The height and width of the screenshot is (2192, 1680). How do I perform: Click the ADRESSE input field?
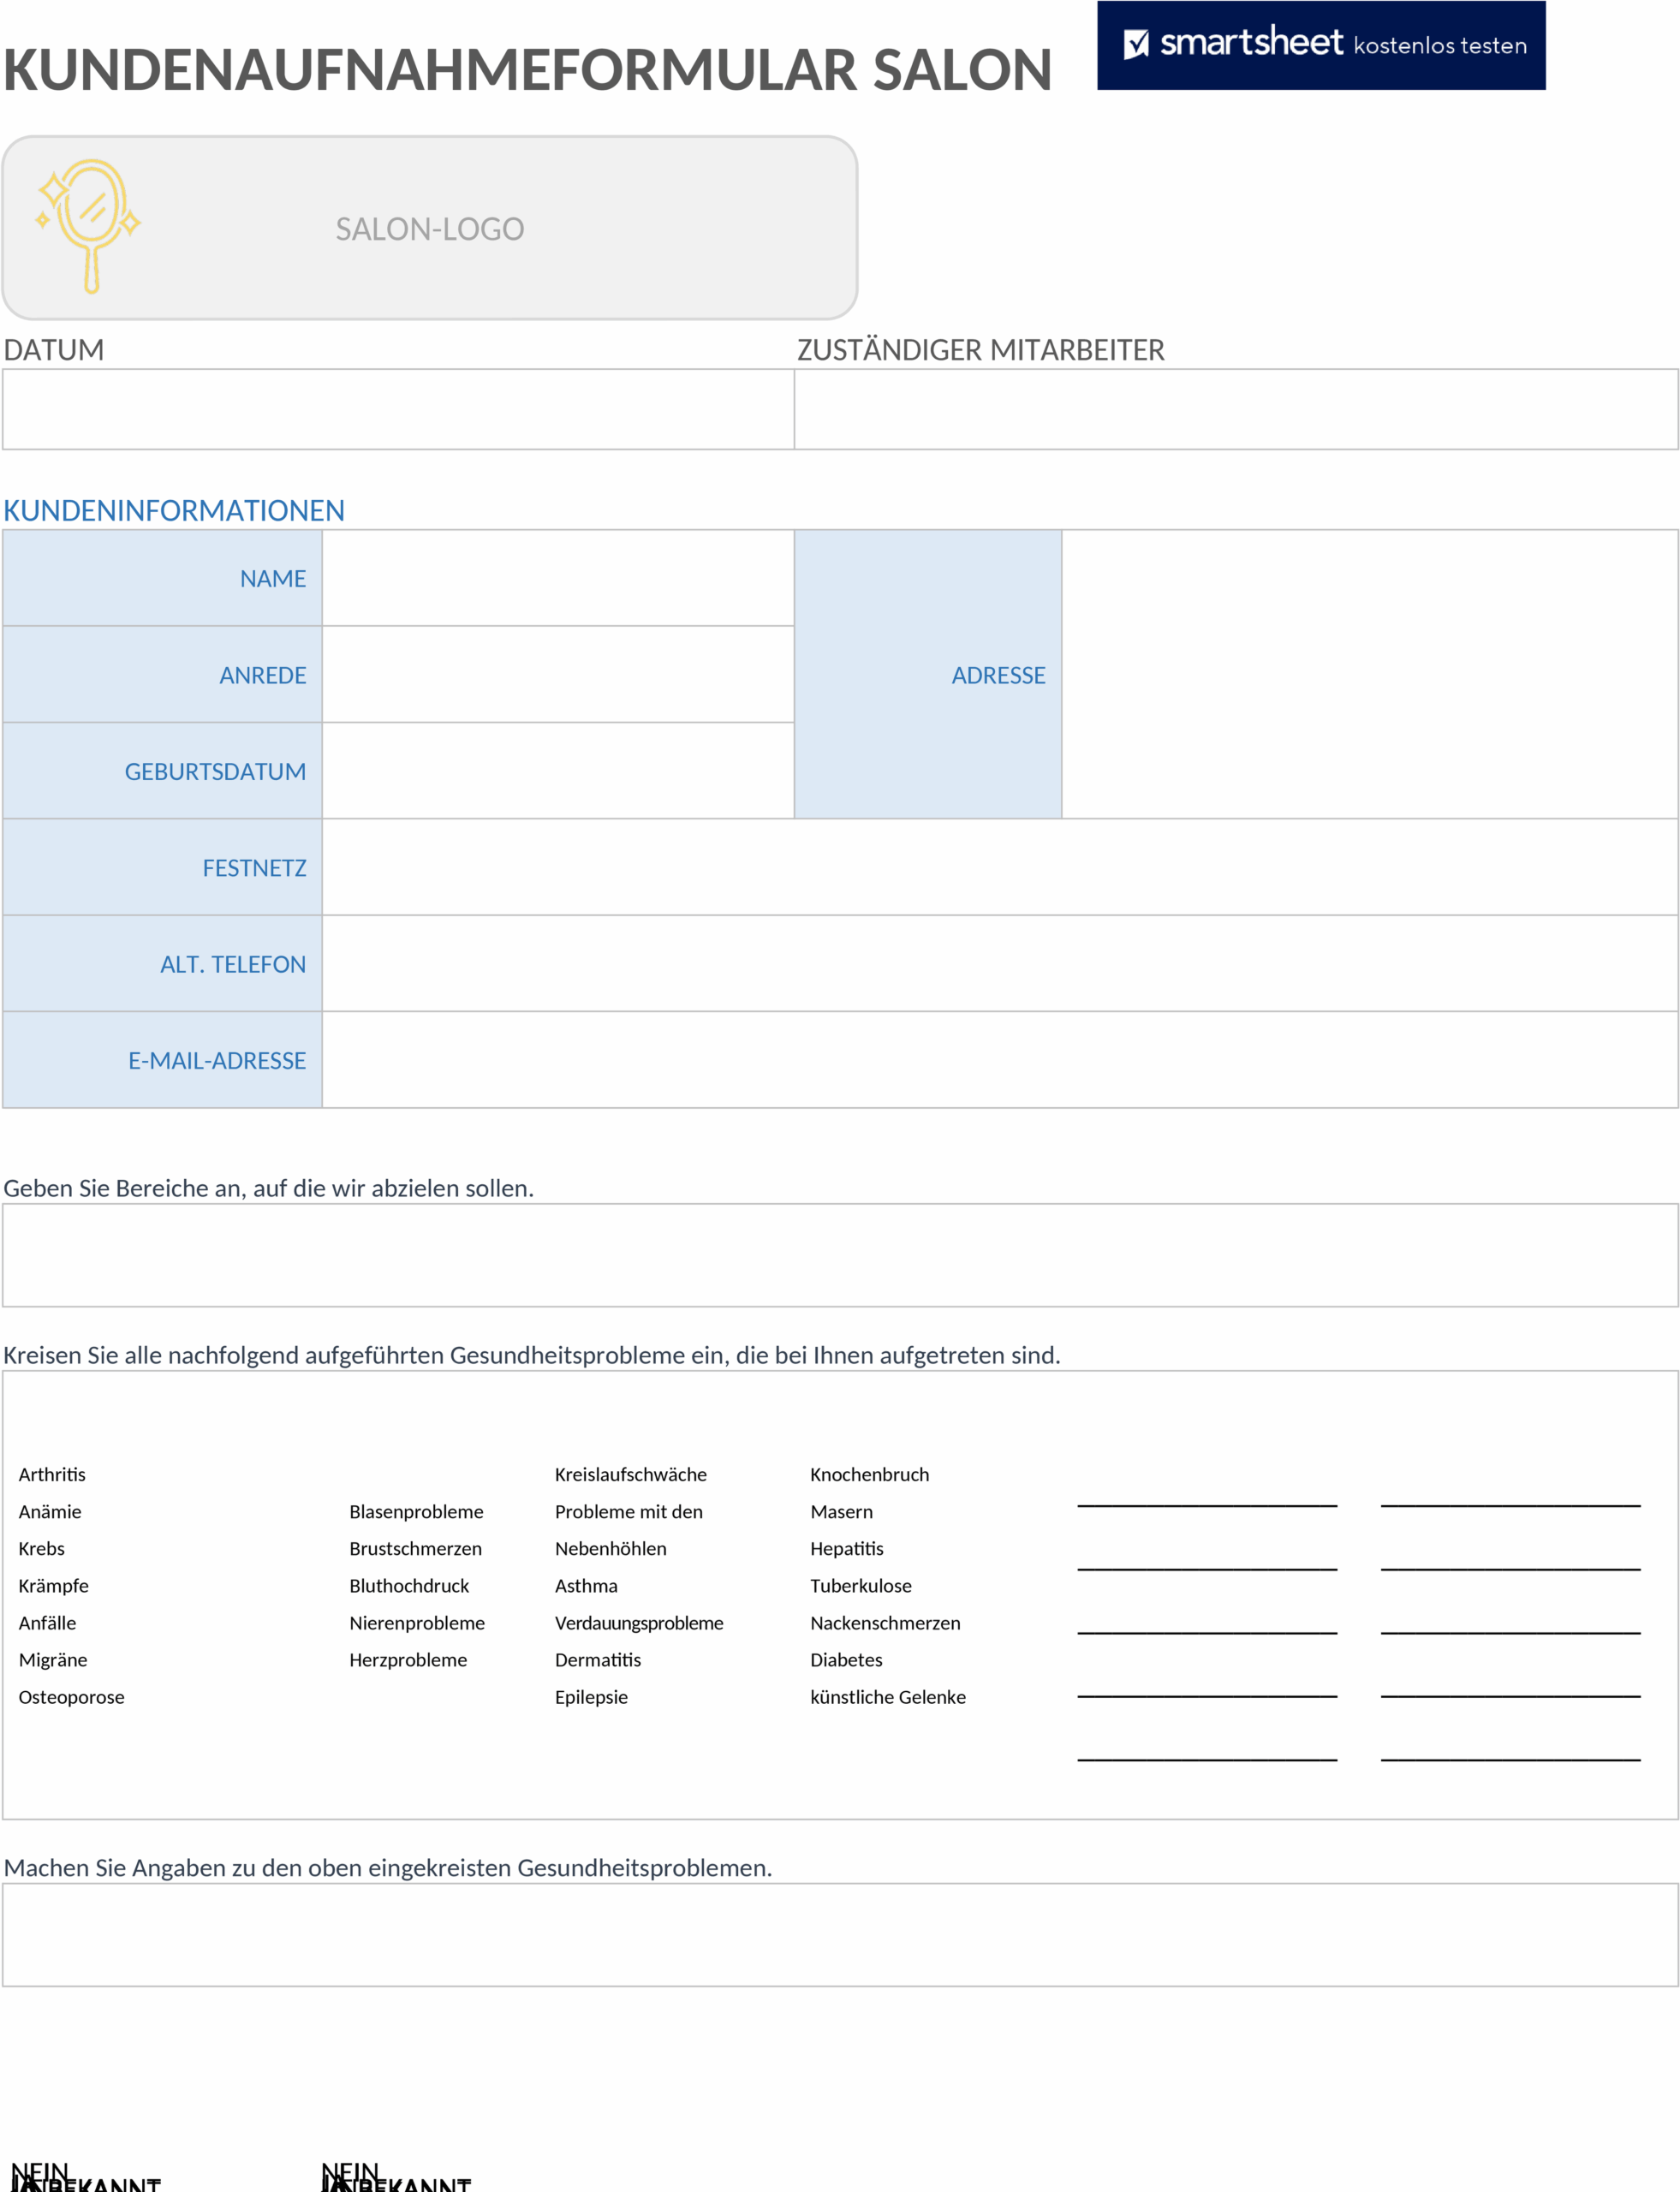1370,674
